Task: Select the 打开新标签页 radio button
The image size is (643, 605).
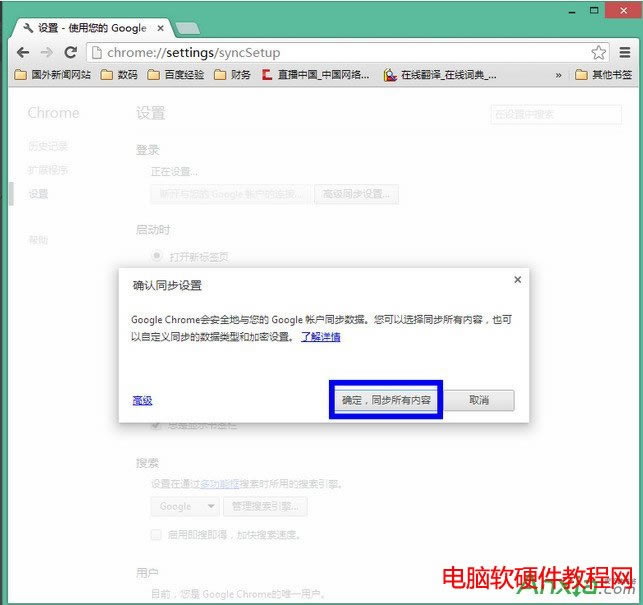Action: (x=156, y=256)
